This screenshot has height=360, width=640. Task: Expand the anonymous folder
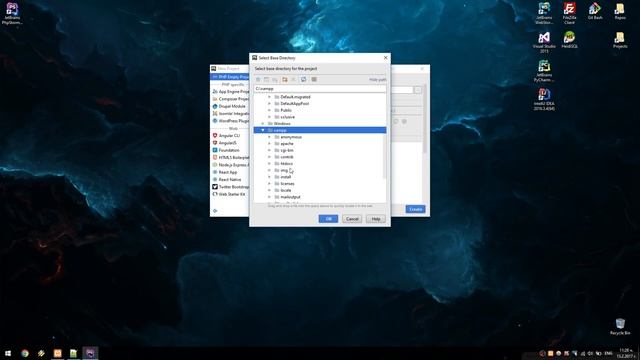coord(269,137)
